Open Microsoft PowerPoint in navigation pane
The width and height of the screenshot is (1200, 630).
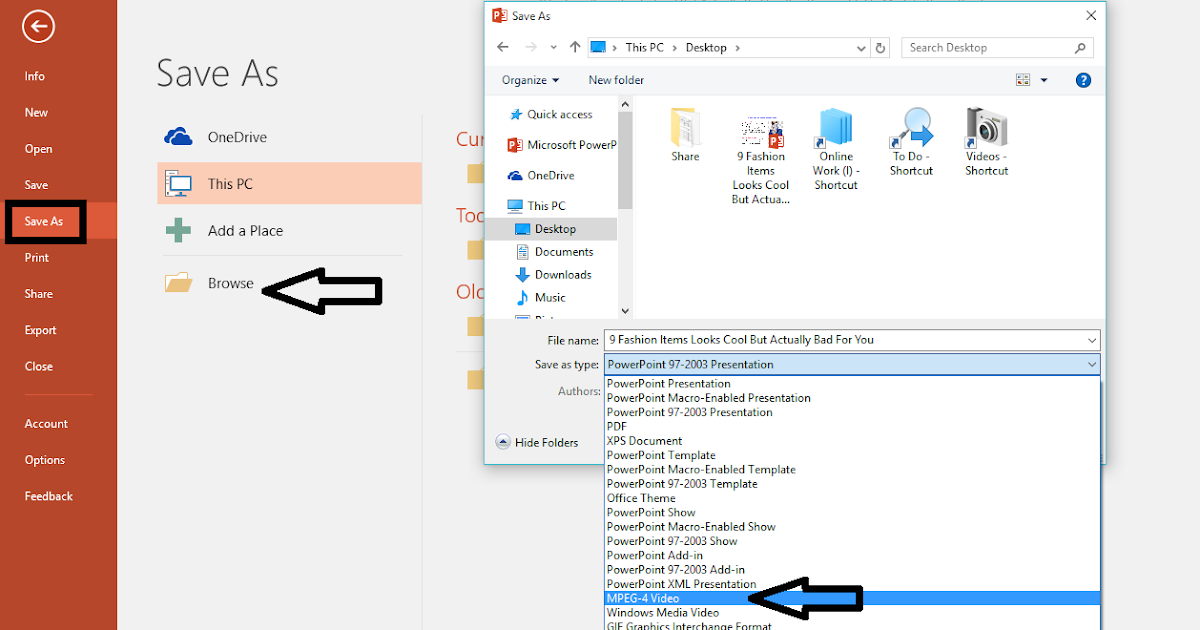tap(562, 145)
